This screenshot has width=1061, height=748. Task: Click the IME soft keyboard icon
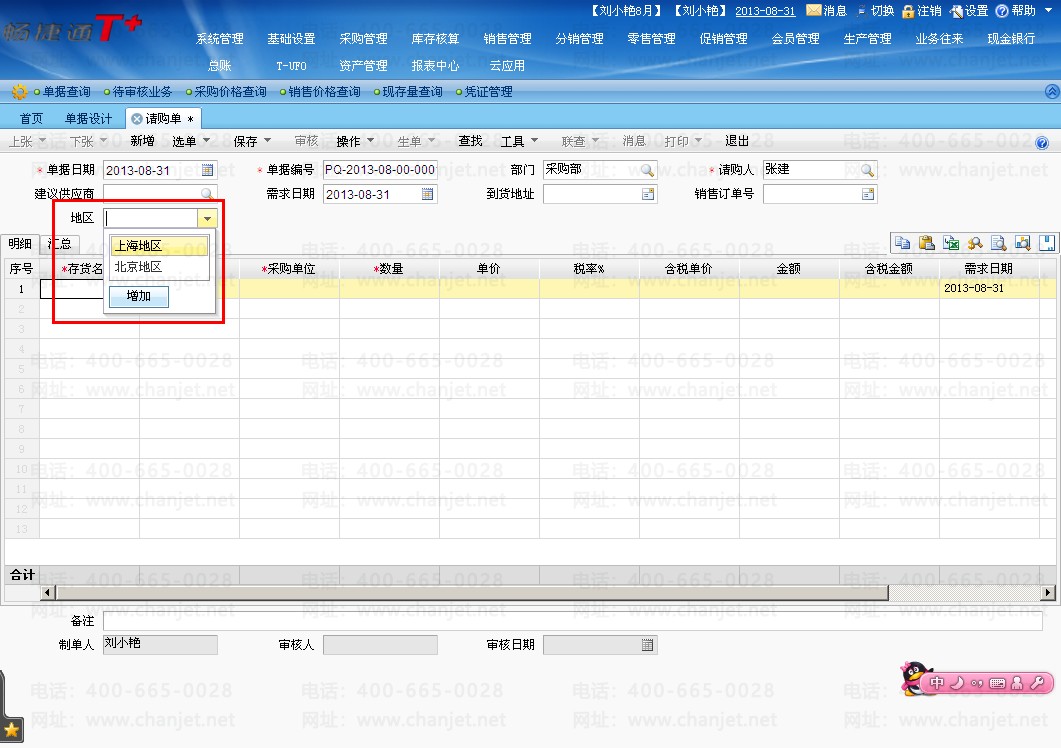point(997,684)
